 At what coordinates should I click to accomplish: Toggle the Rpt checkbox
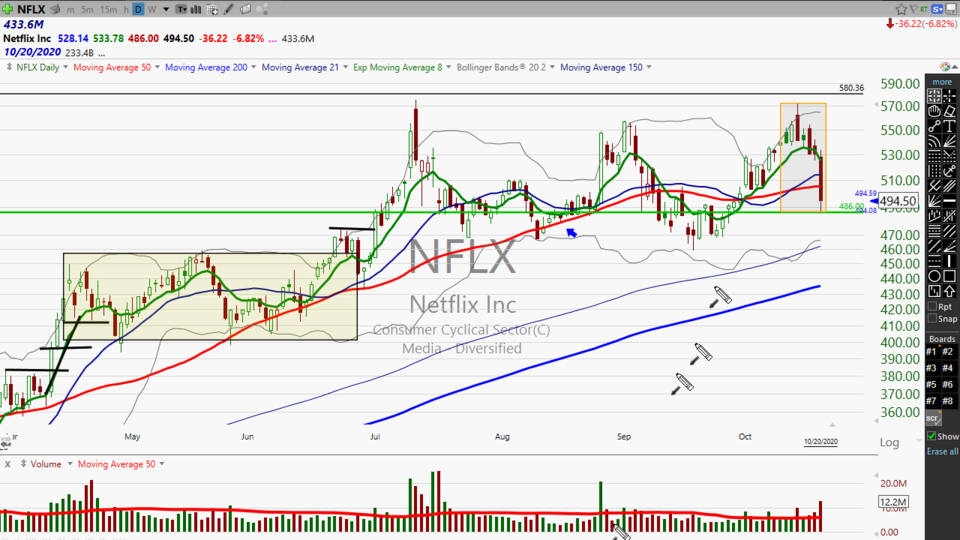[932, 306]
